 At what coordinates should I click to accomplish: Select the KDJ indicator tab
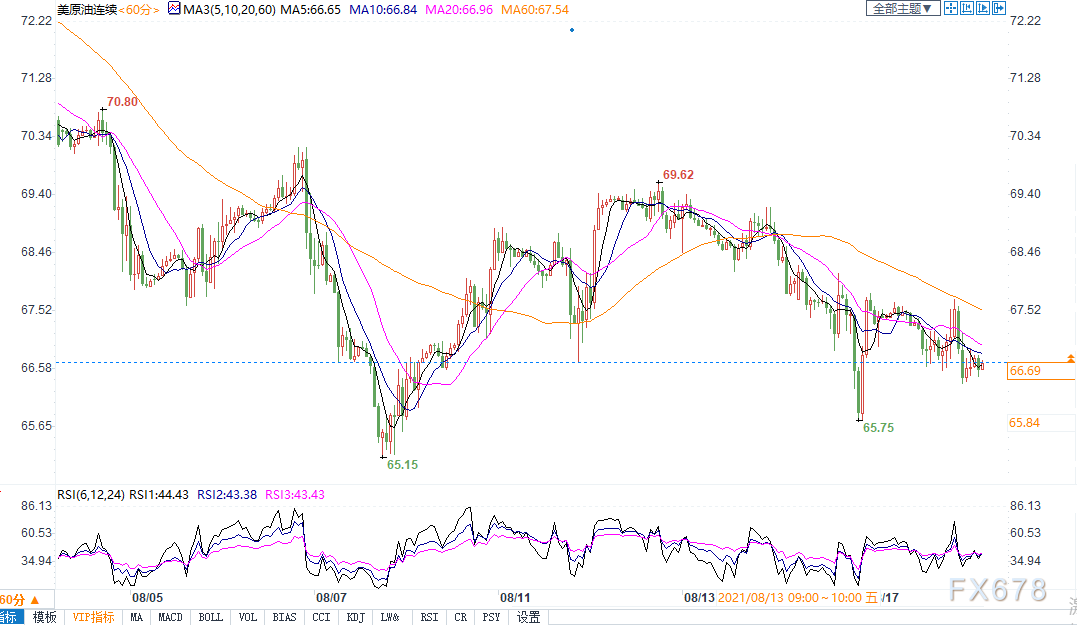[356, 617]
